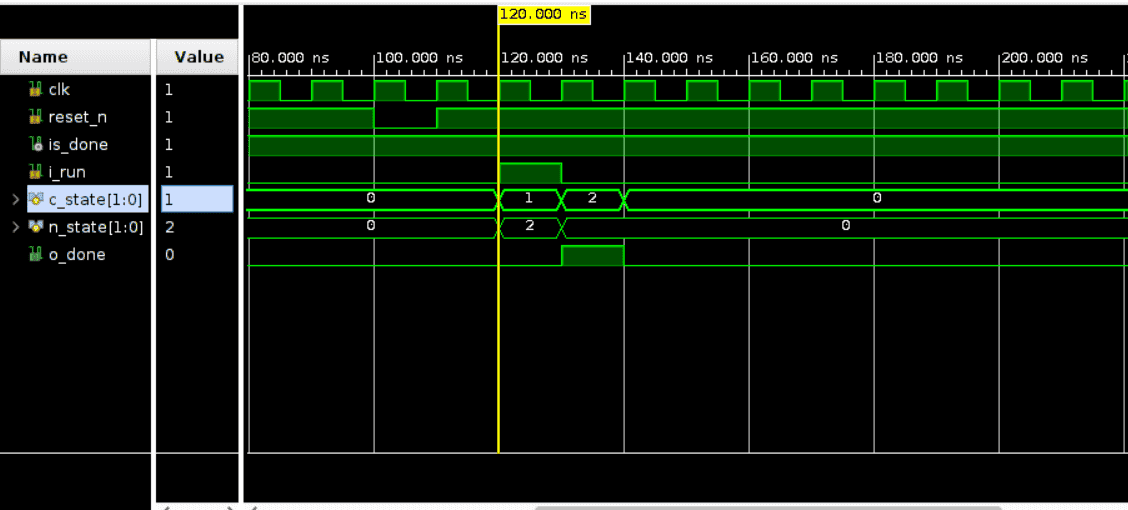This screenshot has width=1128, height=510.
Task: Click the value cell of clk
Action: pos(198,90)
